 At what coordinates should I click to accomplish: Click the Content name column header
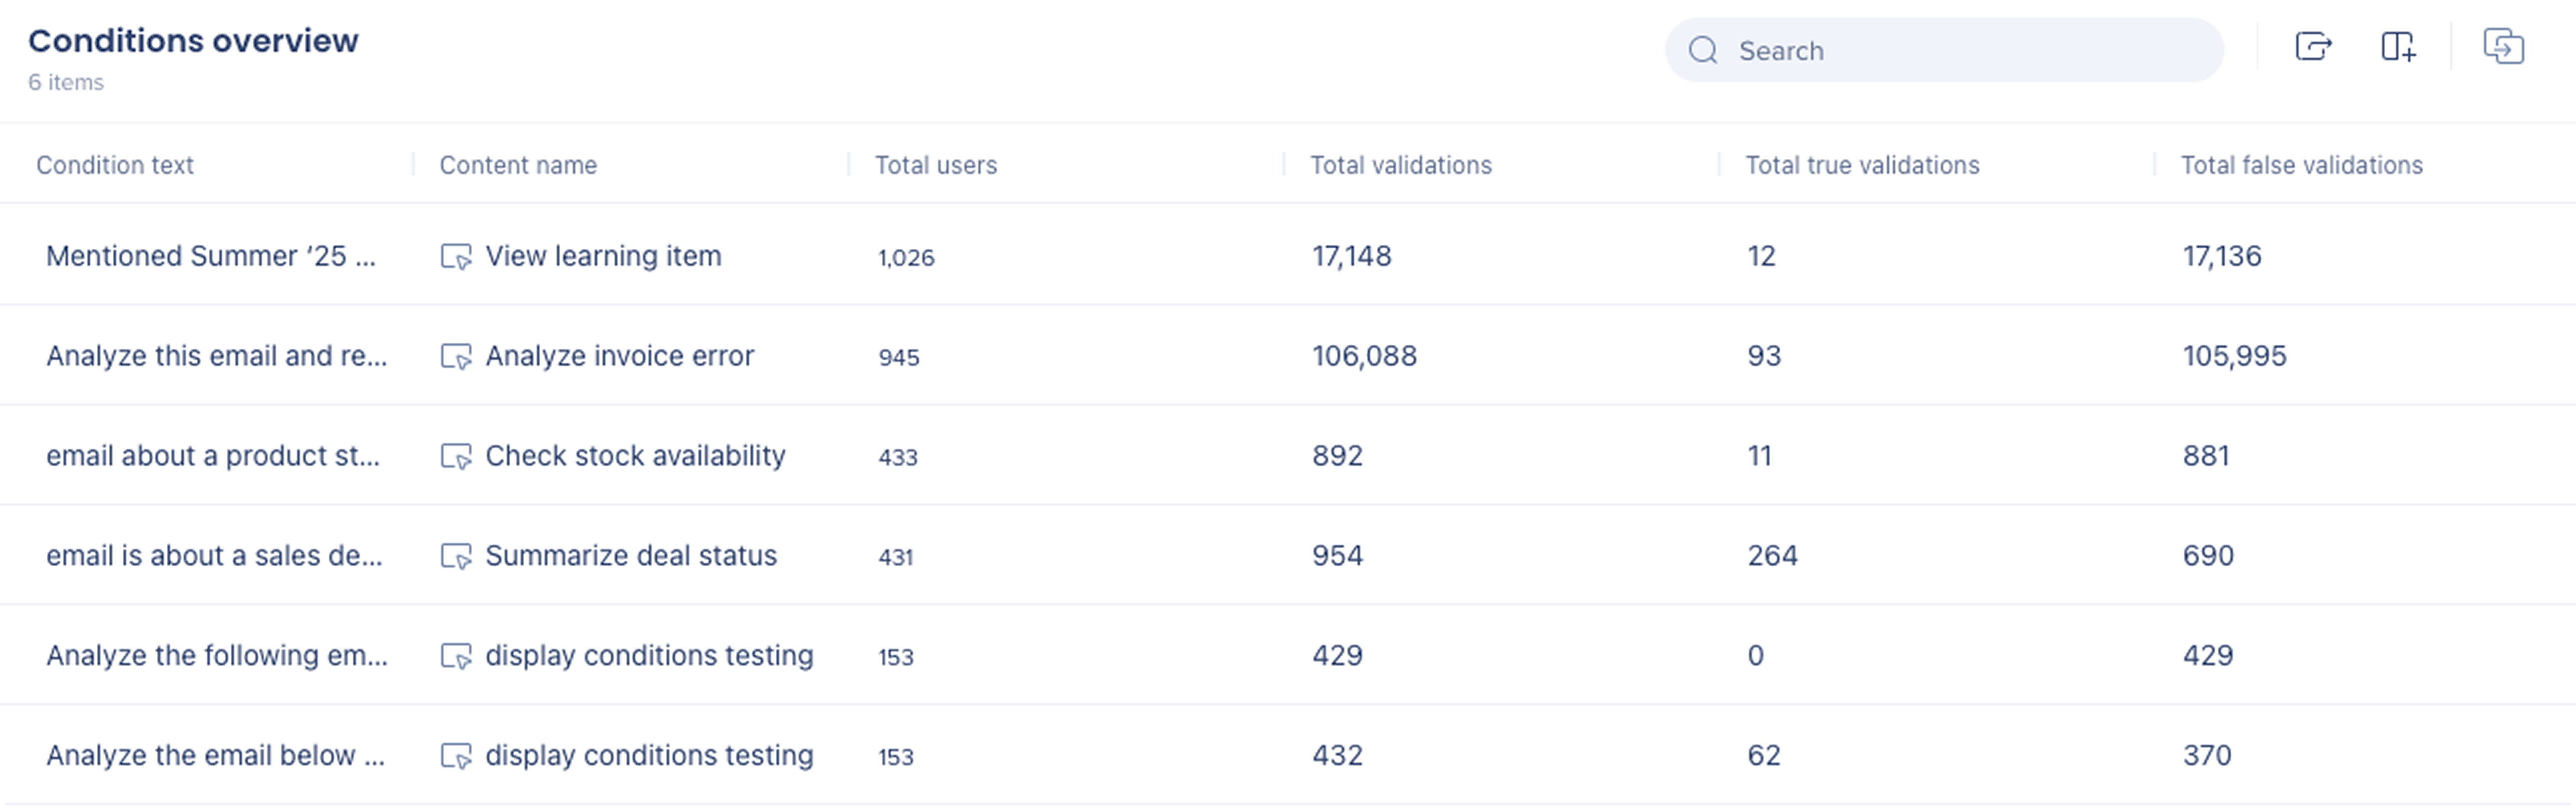[518, 165]
